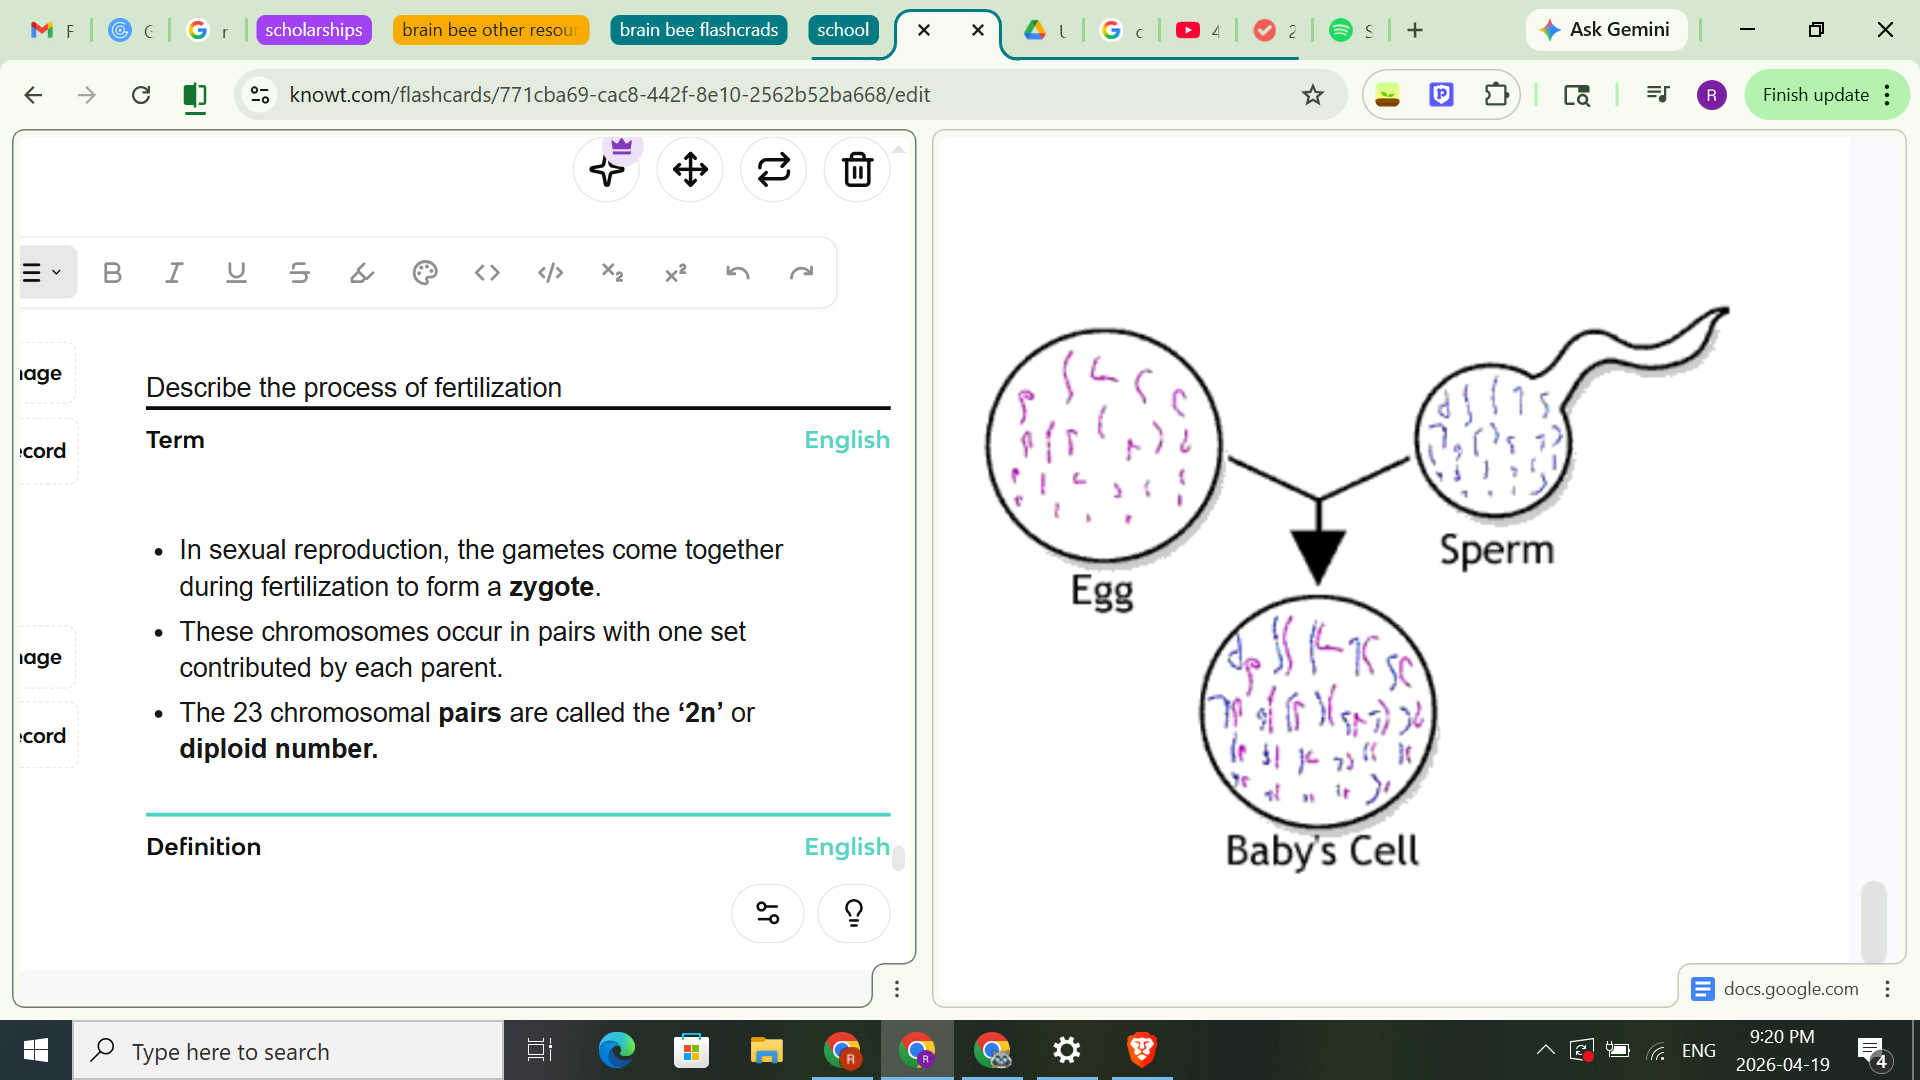The image size is (1920, 1080).
Task: Apply Italic formatting
Action: point(174,272)
